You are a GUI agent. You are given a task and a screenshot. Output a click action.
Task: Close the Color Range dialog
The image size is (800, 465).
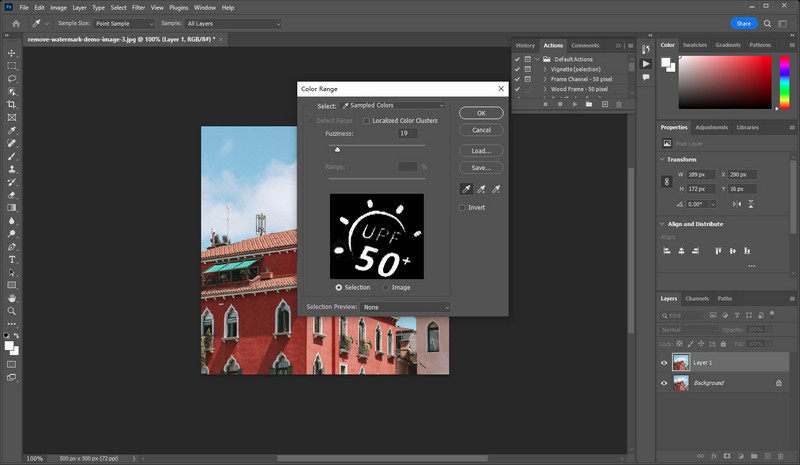pyautogui.click(x=501, y=89)
